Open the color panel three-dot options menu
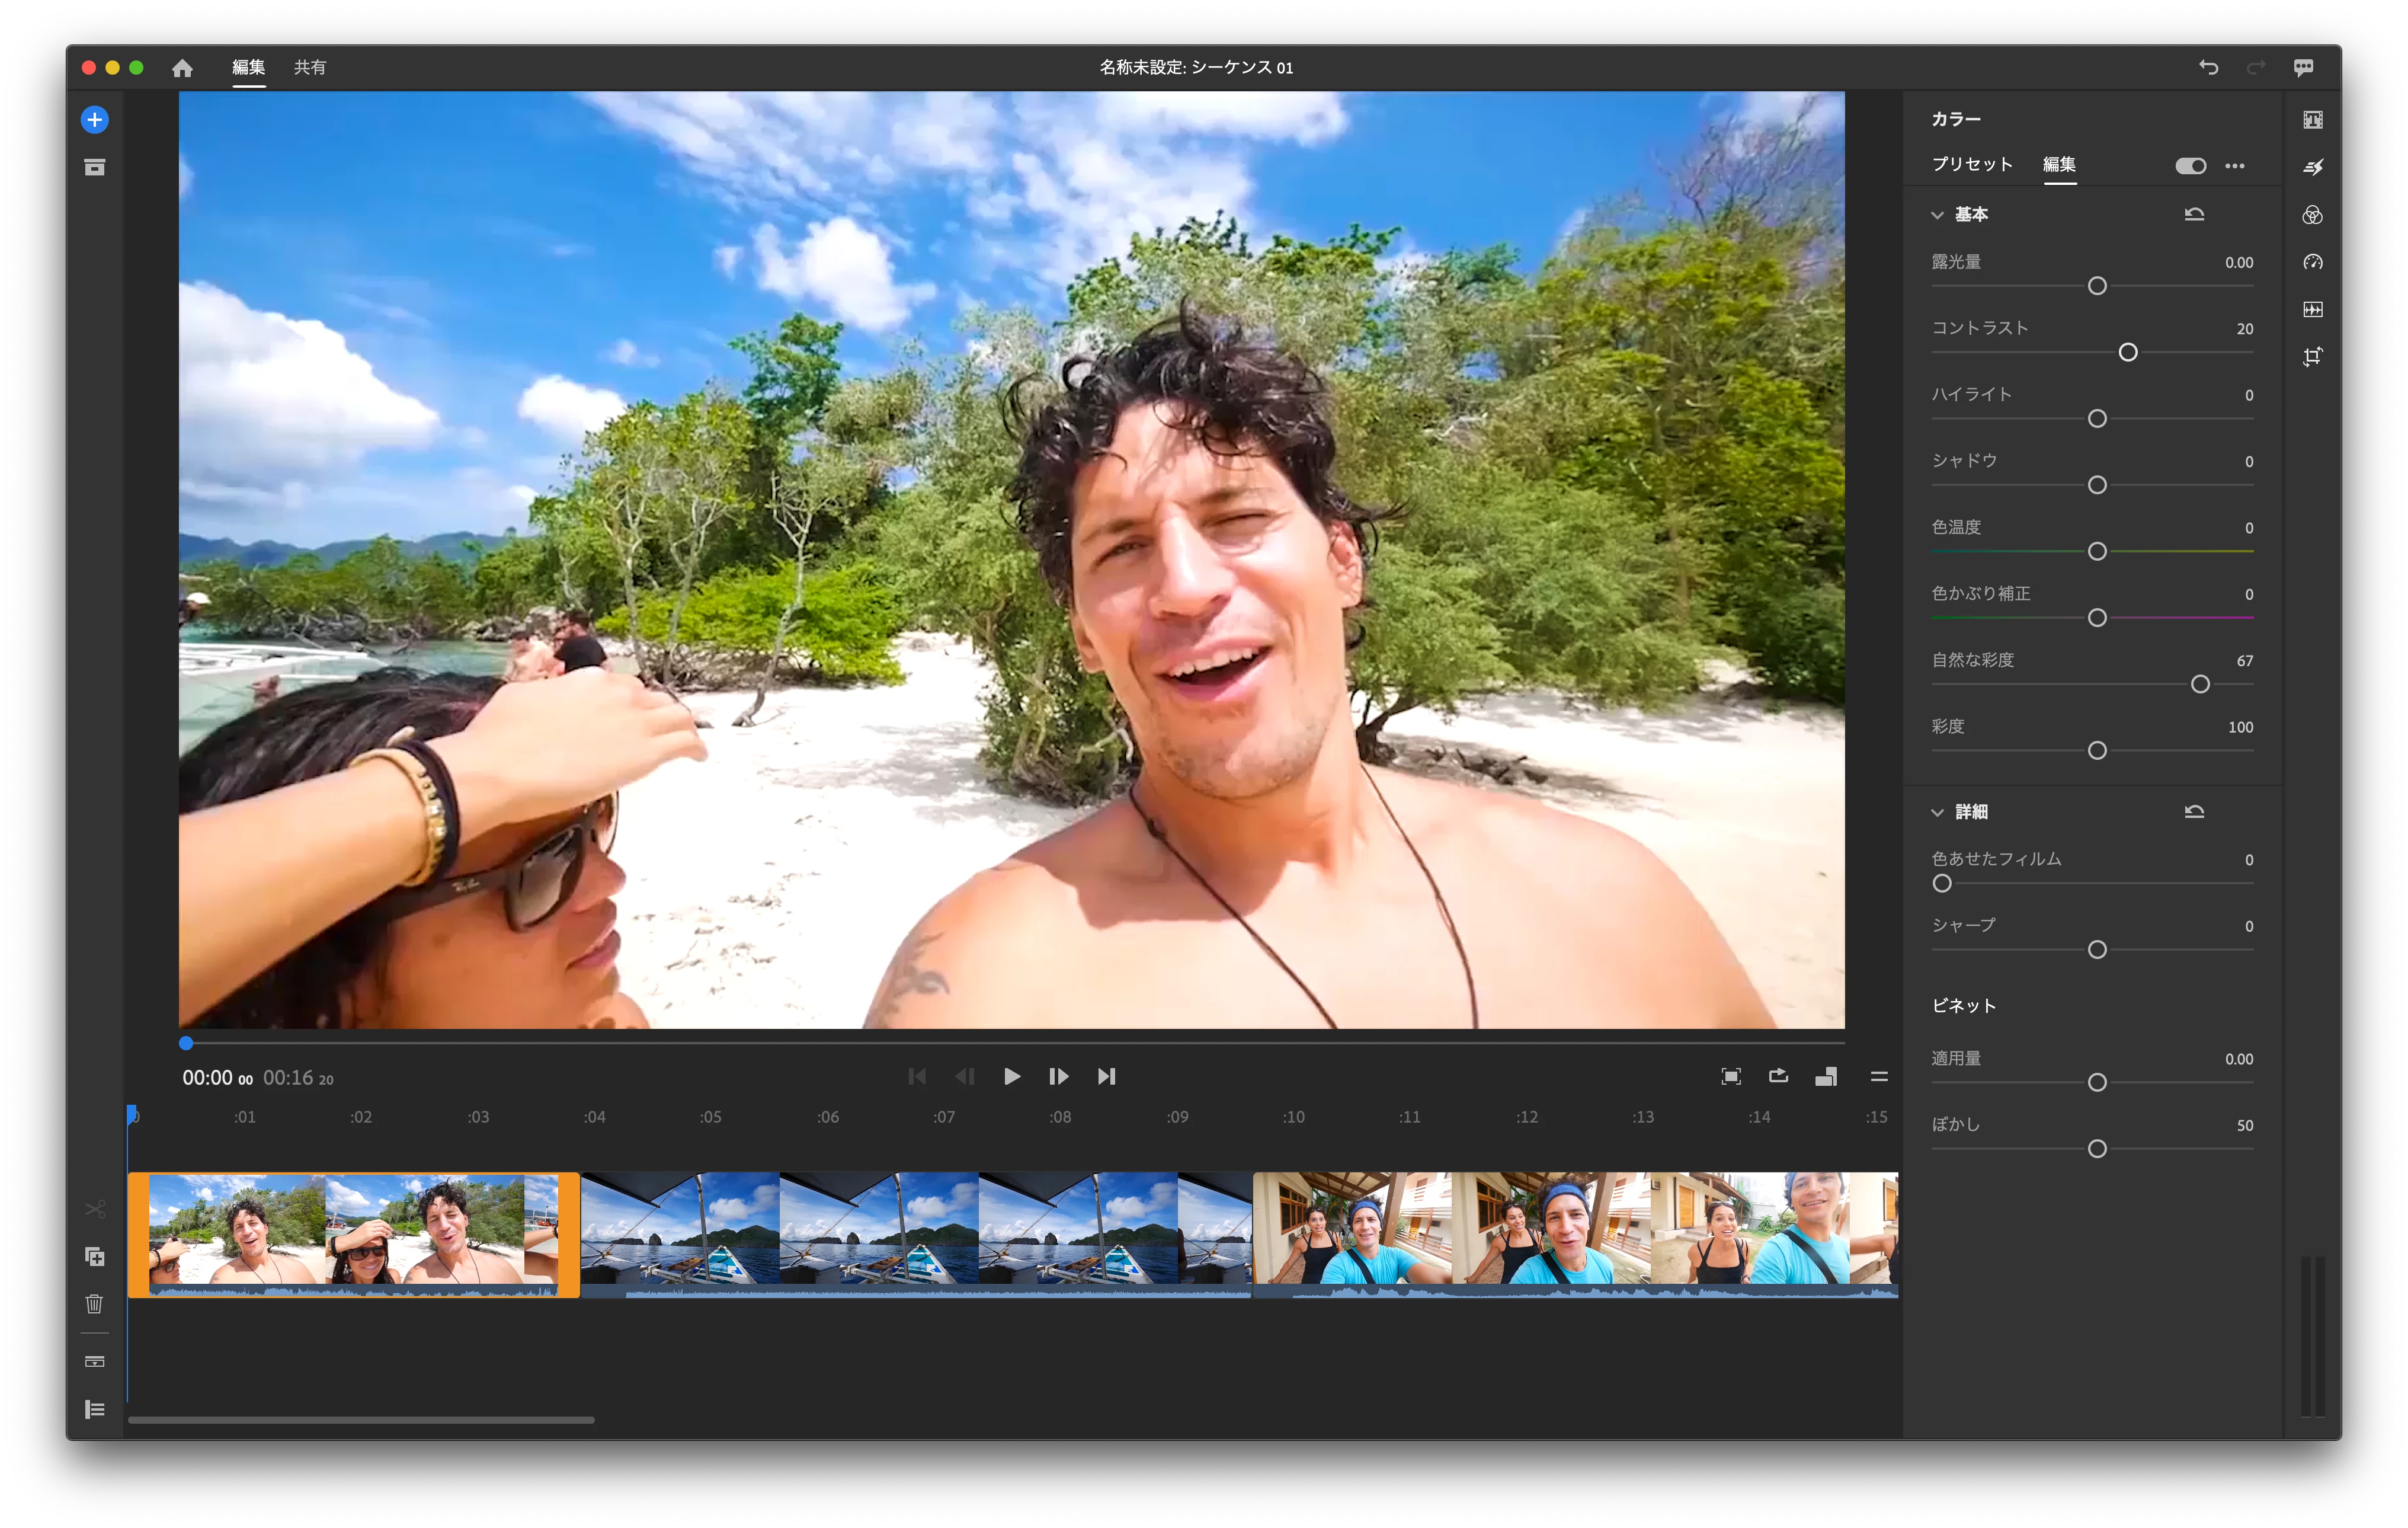Screen dimensions: 2408x1528 [x=2235, y=166]
